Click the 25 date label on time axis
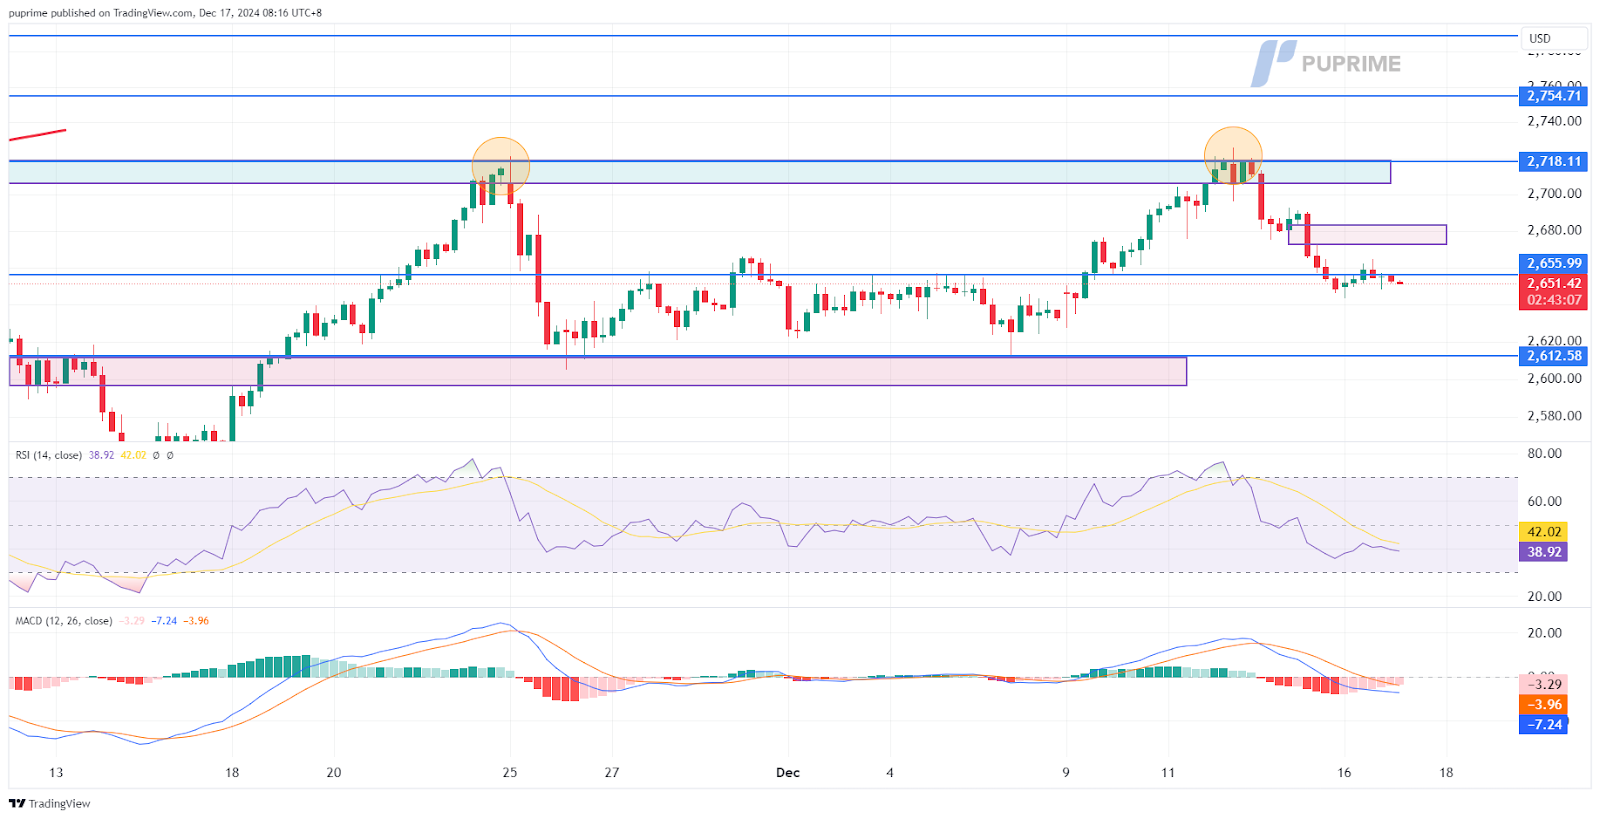 coord(510,773)
